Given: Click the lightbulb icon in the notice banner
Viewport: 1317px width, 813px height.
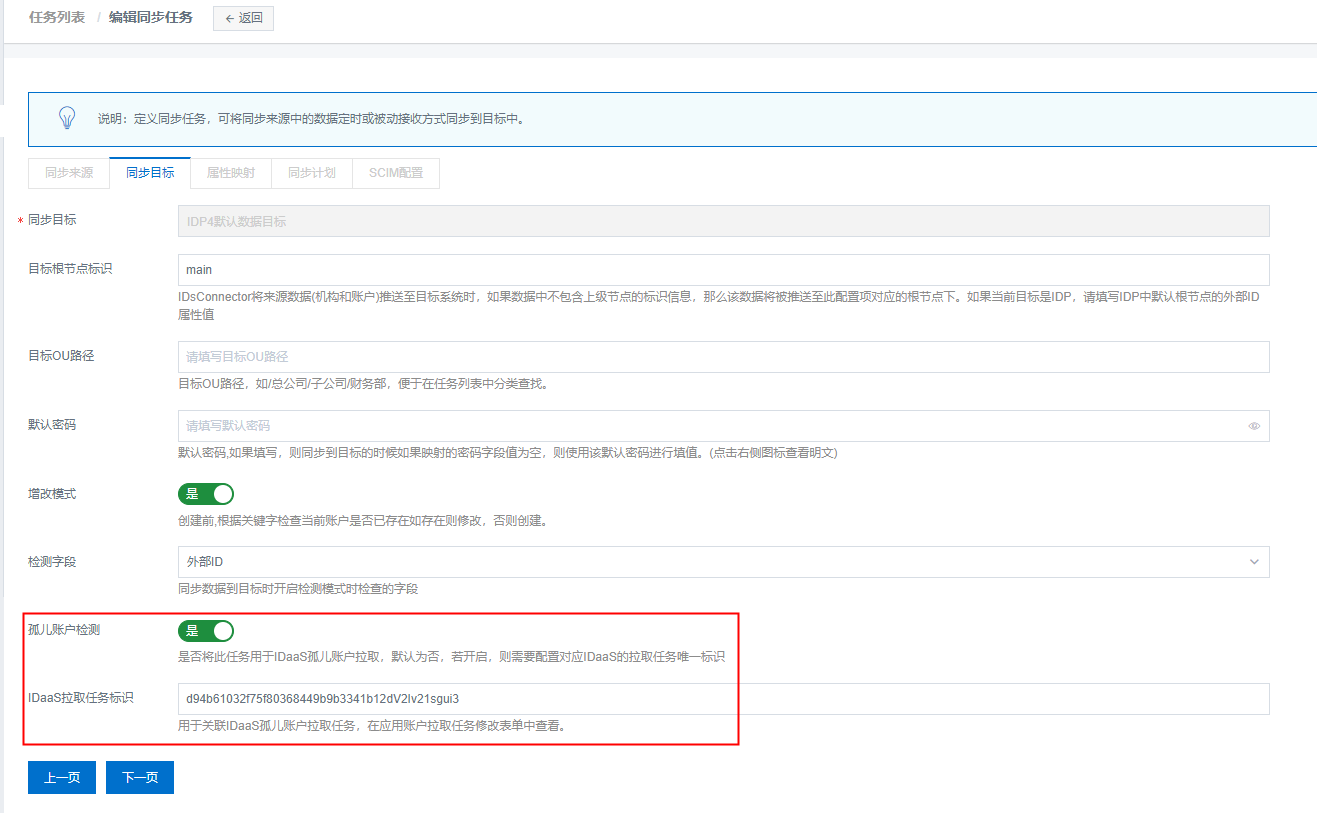Looking at the screenshot, I should click(x=67, y=117).
